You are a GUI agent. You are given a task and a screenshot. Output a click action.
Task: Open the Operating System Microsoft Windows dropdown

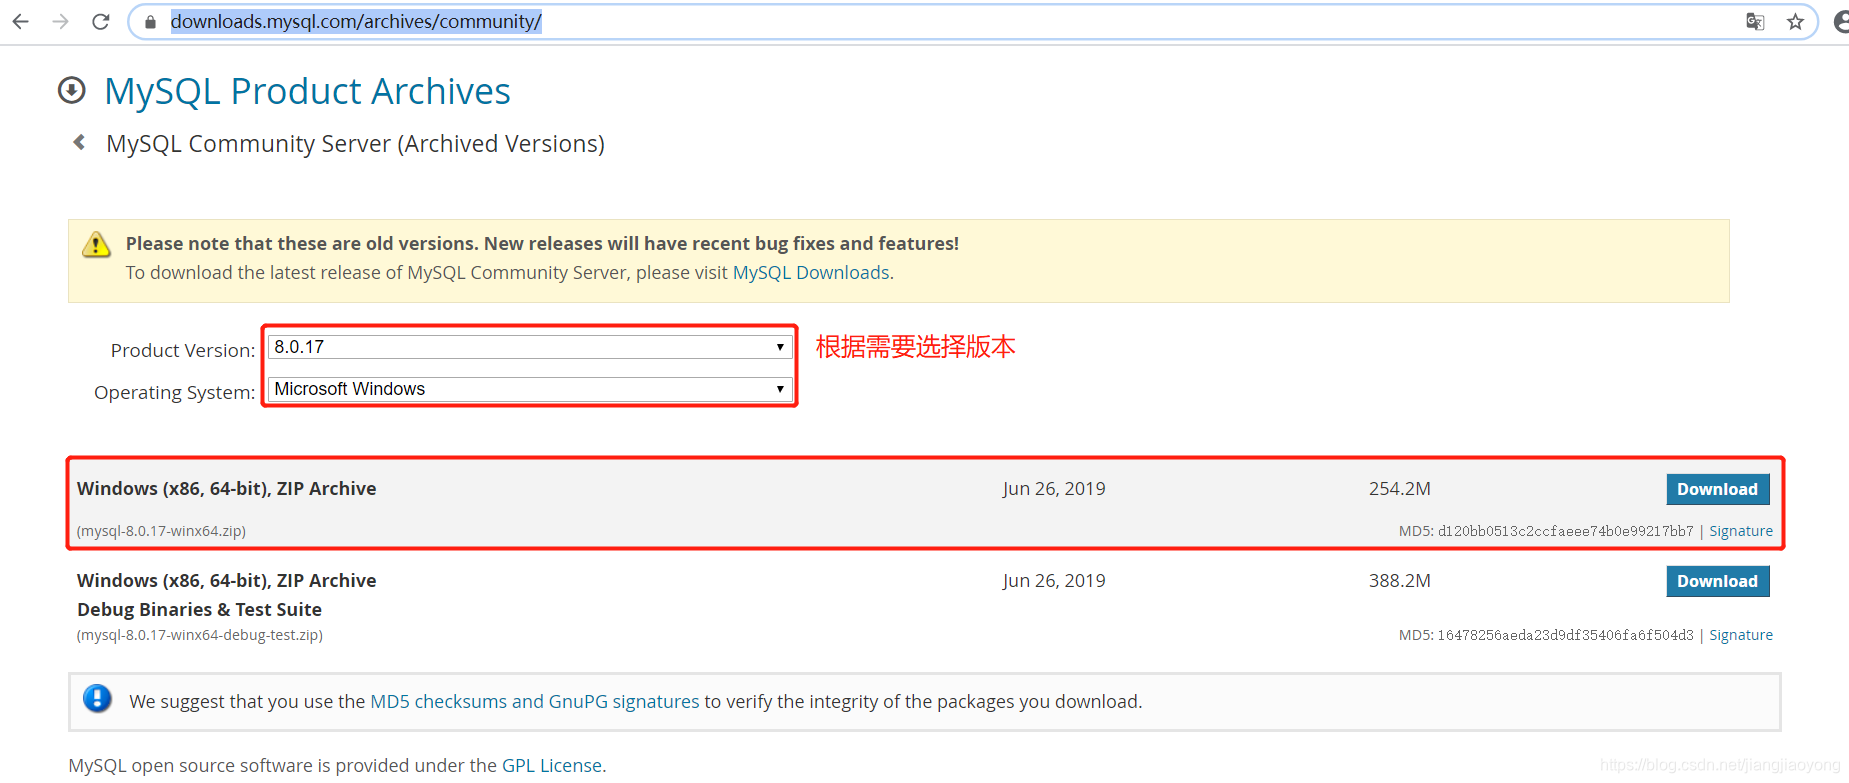[x=529, y=389]
